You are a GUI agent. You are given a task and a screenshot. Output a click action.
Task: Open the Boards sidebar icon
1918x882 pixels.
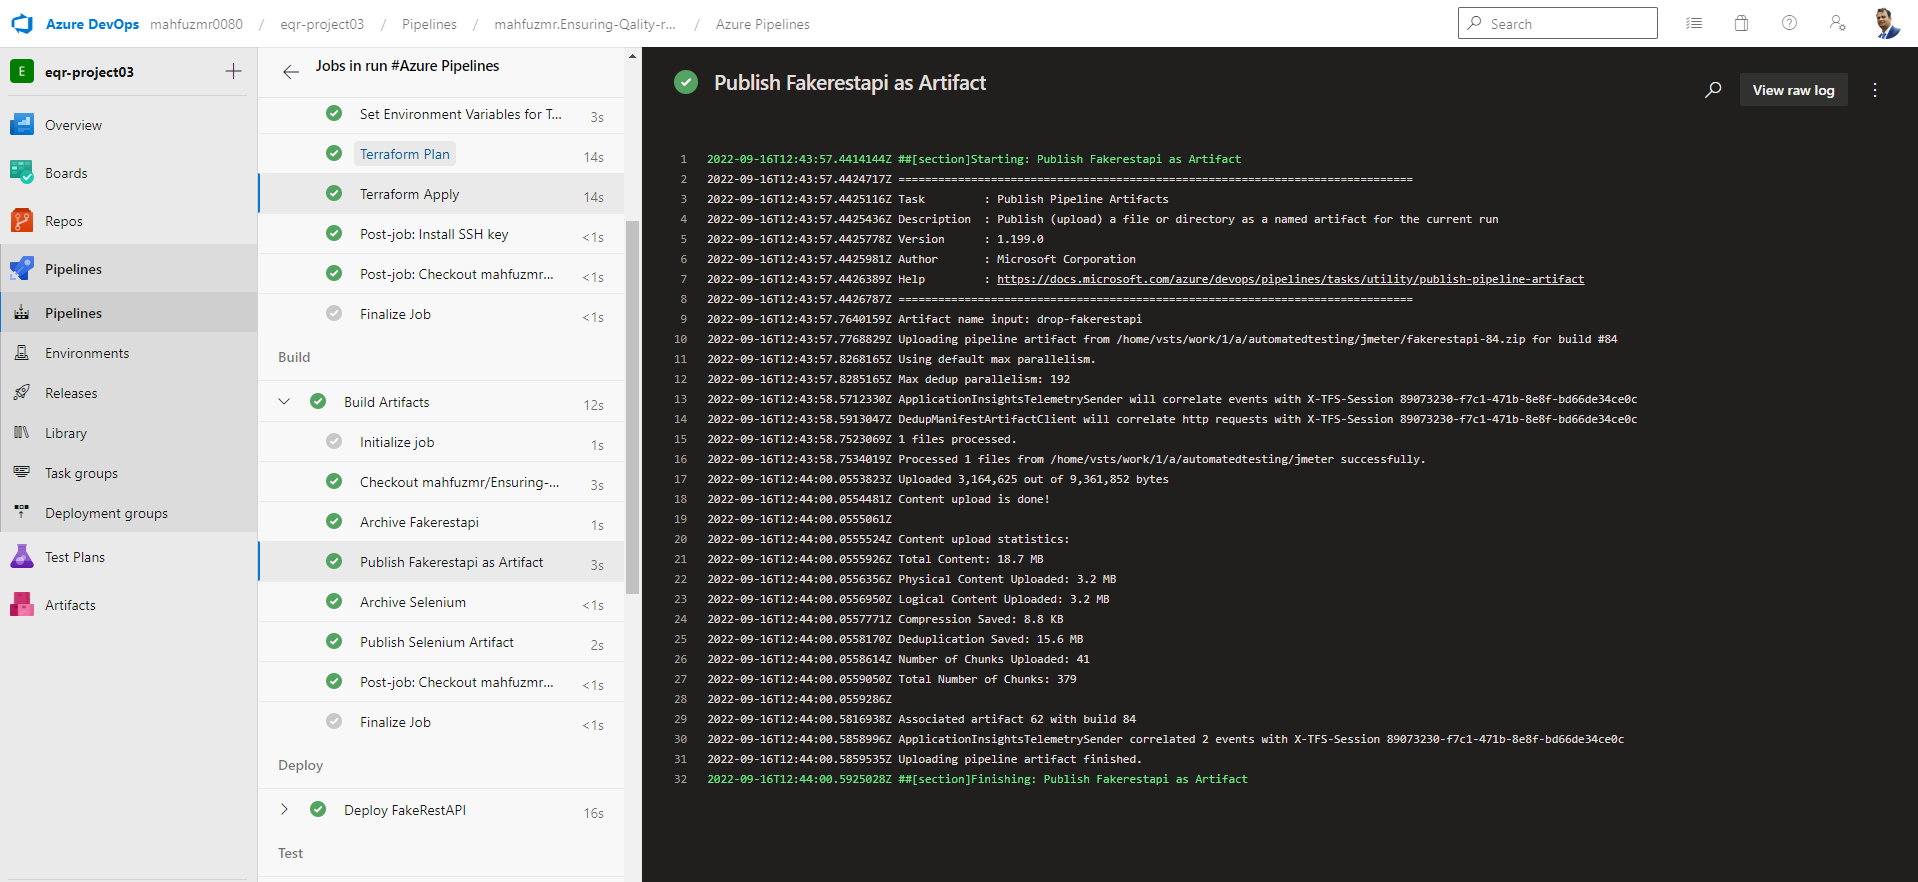pos(22,173)
